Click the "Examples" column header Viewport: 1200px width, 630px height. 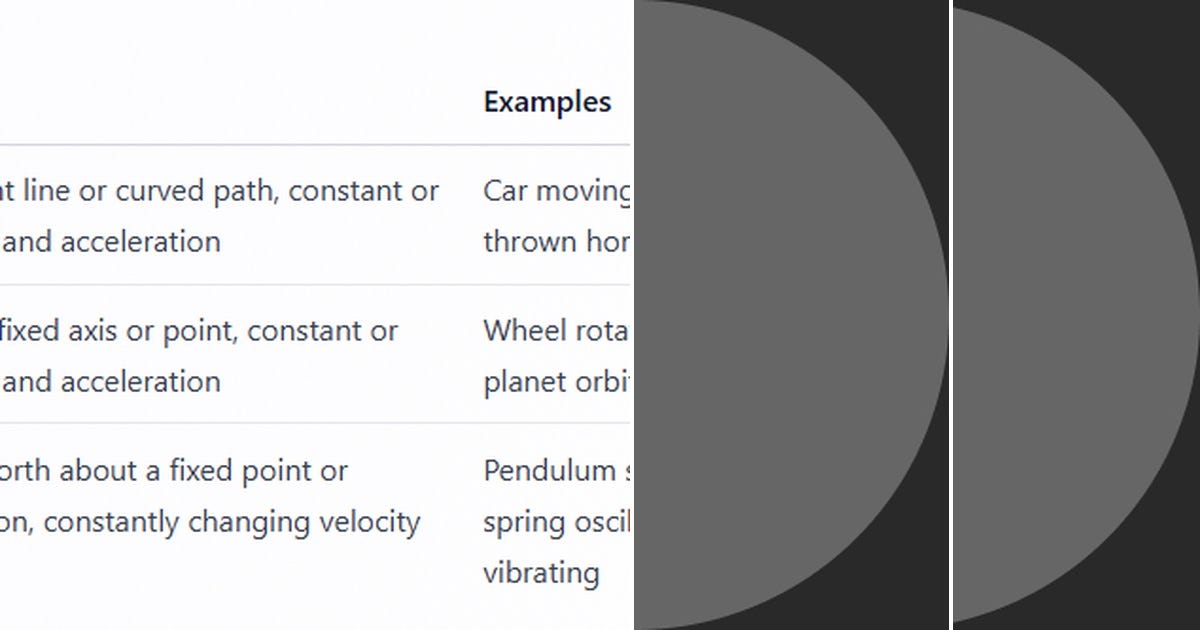click(x=547, y=102)
